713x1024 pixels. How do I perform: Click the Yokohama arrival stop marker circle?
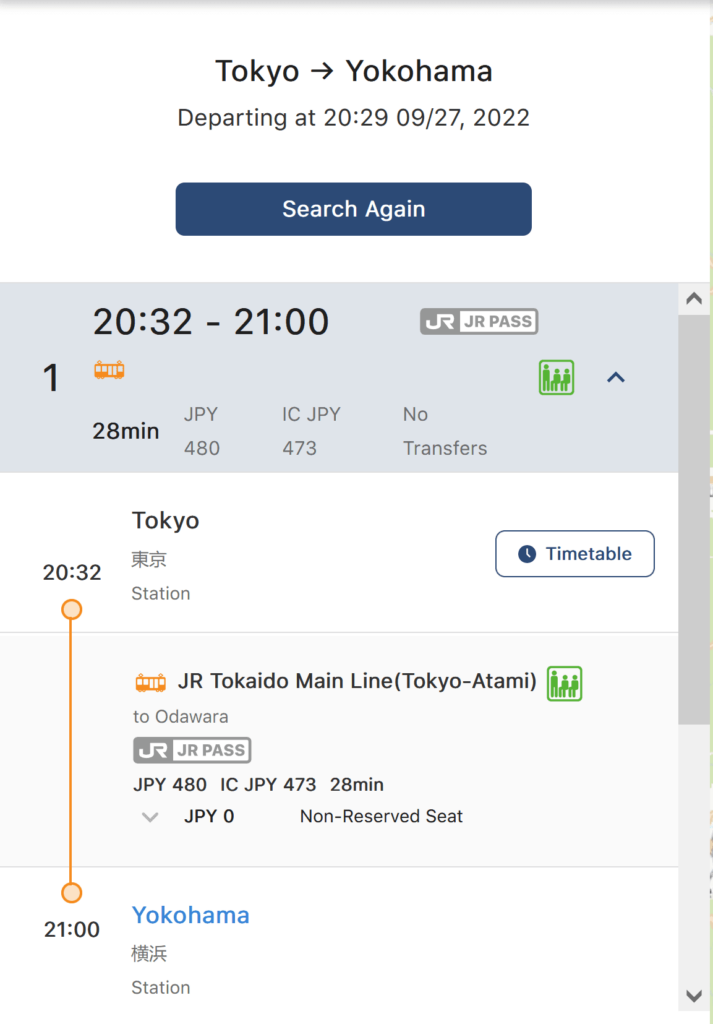71,892
